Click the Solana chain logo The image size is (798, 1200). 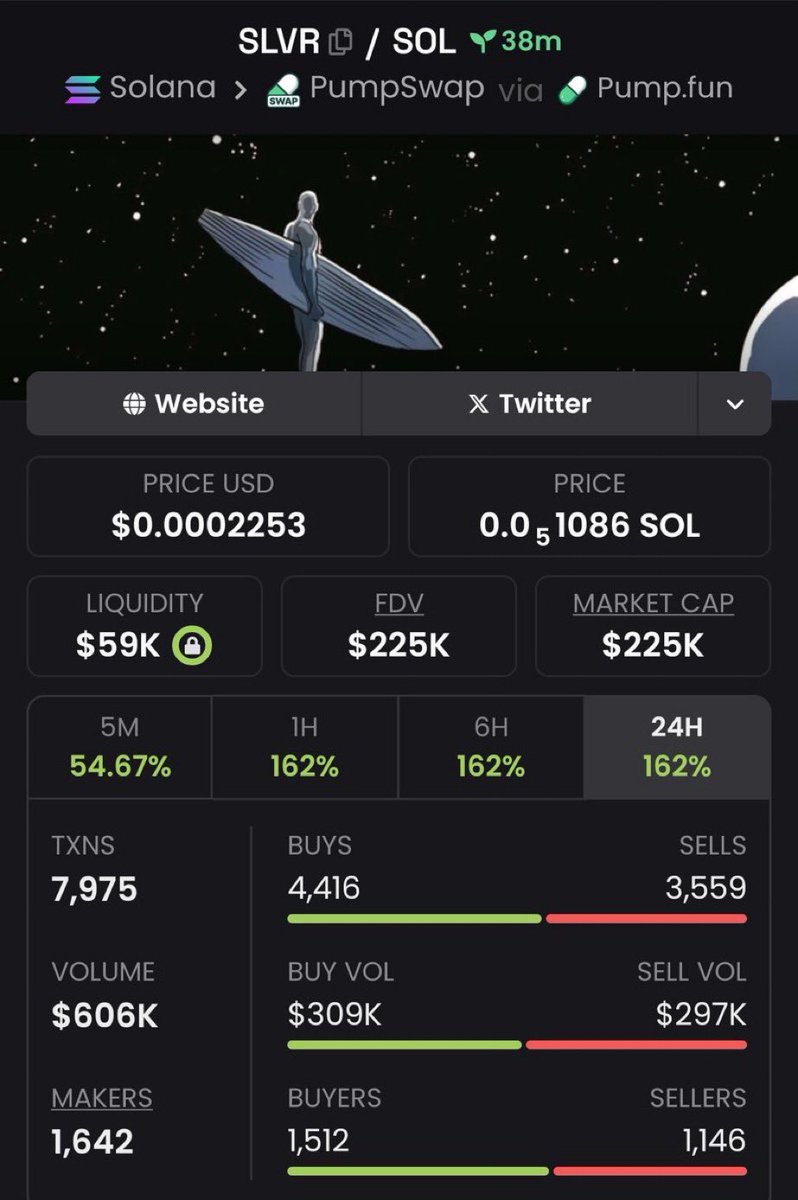pos(82,89)
